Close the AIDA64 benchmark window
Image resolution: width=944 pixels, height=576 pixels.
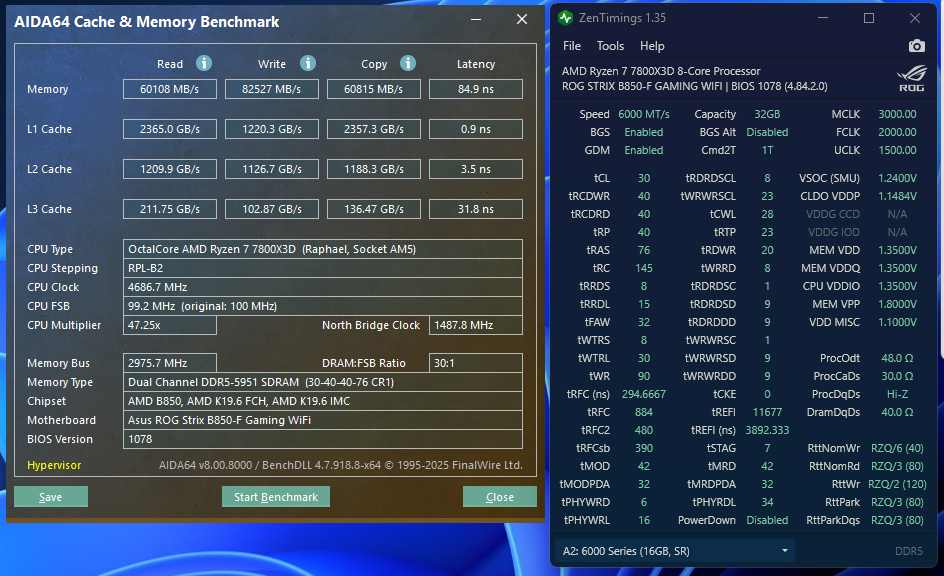click(522, 19)
